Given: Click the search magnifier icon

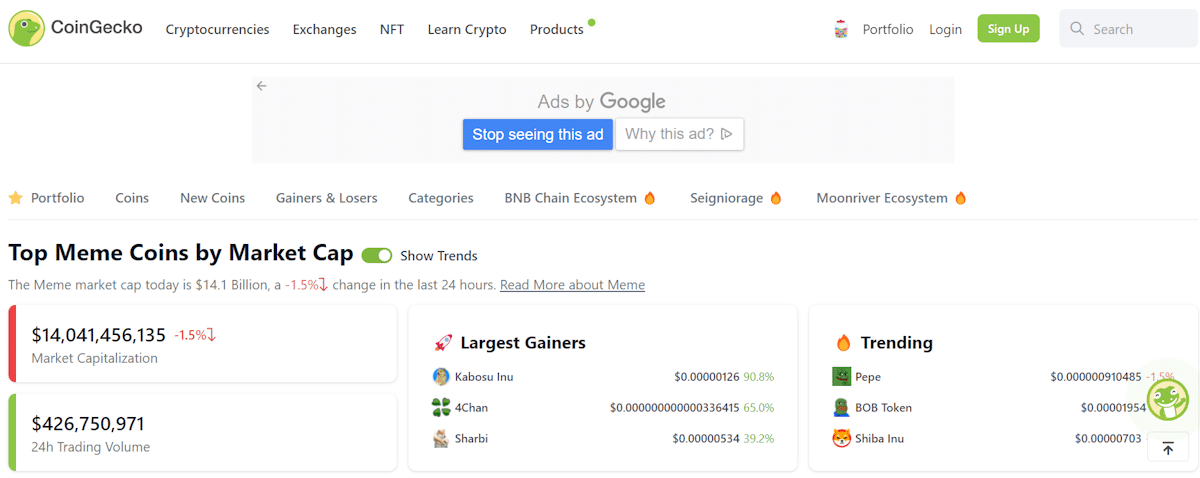Looking at the screenshot, I should (x=1077, y=29).
